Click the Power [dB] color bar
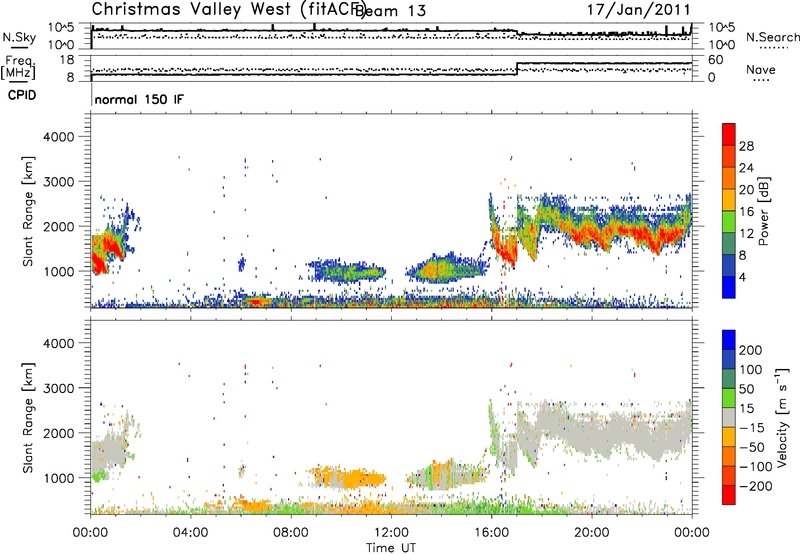The image size is (800, 554). point(729,210)
